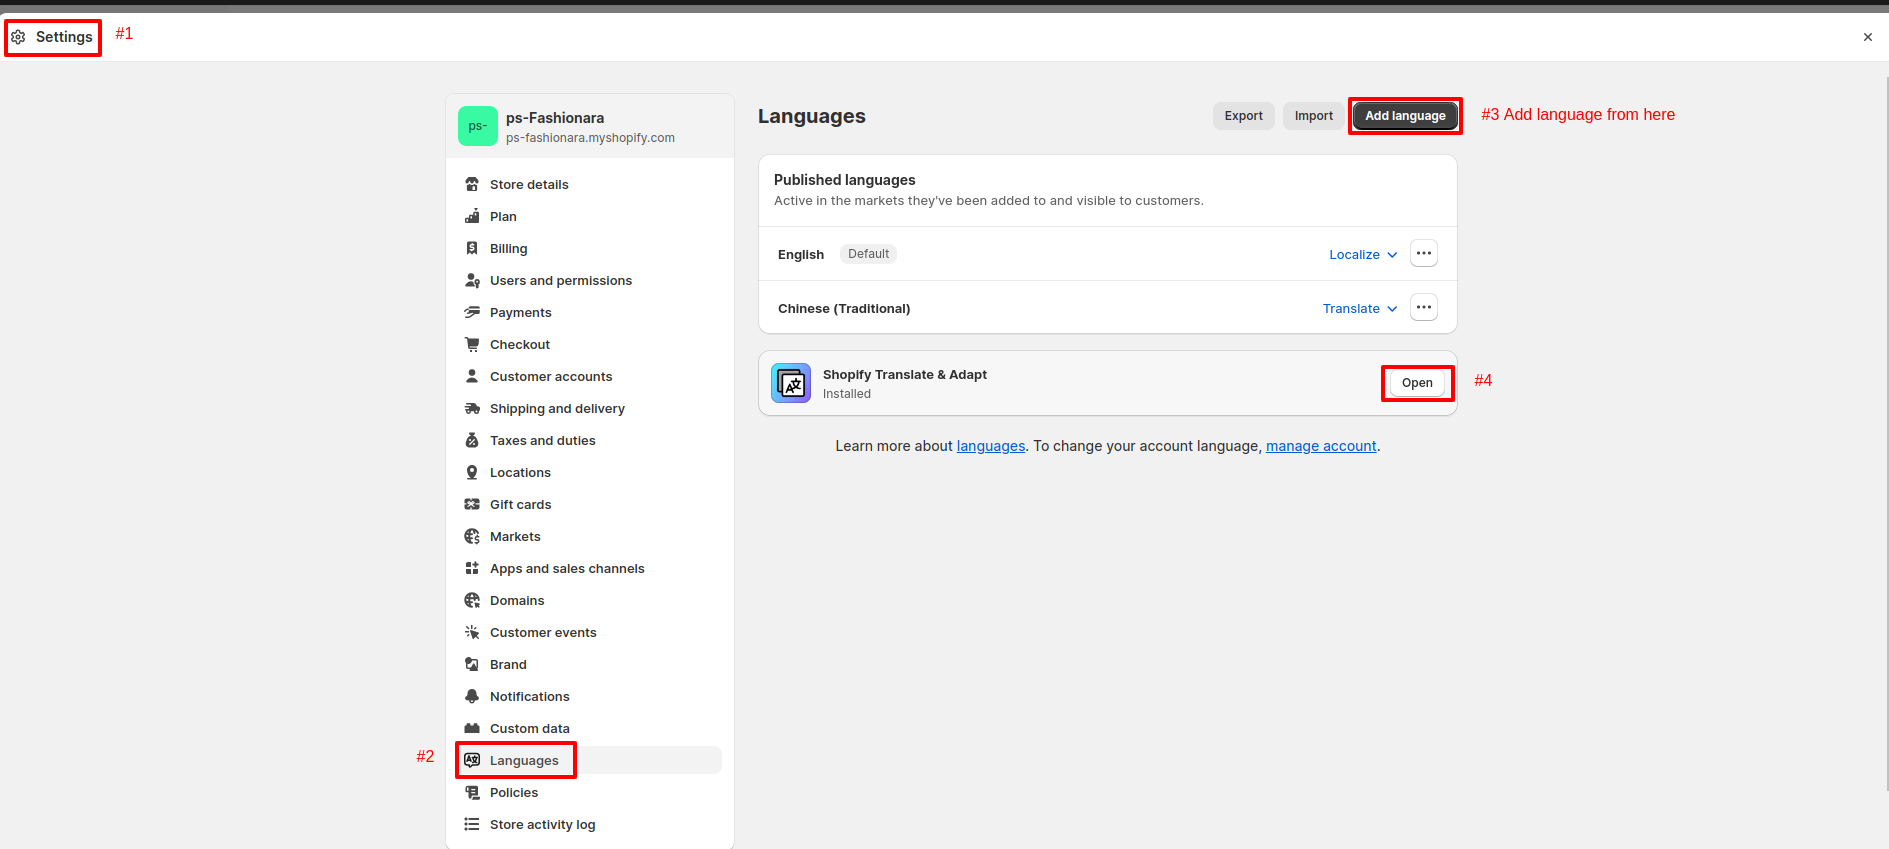Open the more actions menu for English
The height and width of the screenshot is (849, 1889).
(1424, 253)
